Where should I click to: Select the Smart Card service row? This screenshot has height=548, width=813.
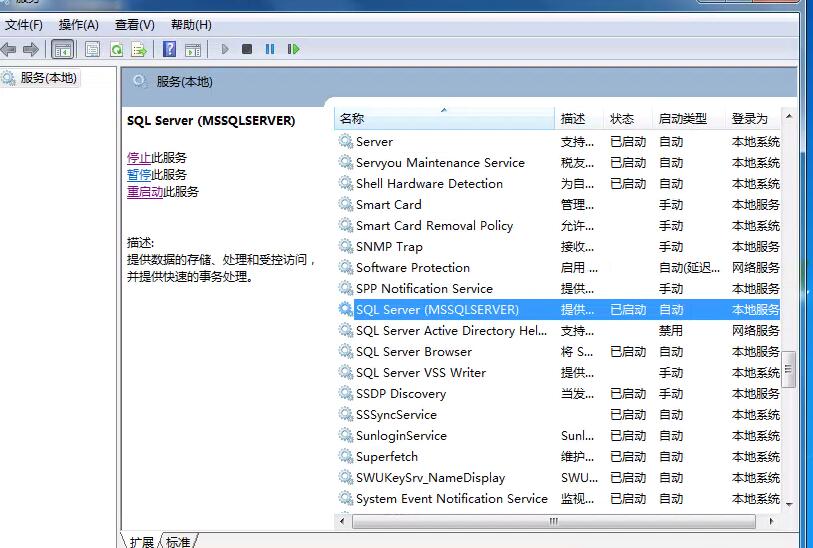[558, 205]
